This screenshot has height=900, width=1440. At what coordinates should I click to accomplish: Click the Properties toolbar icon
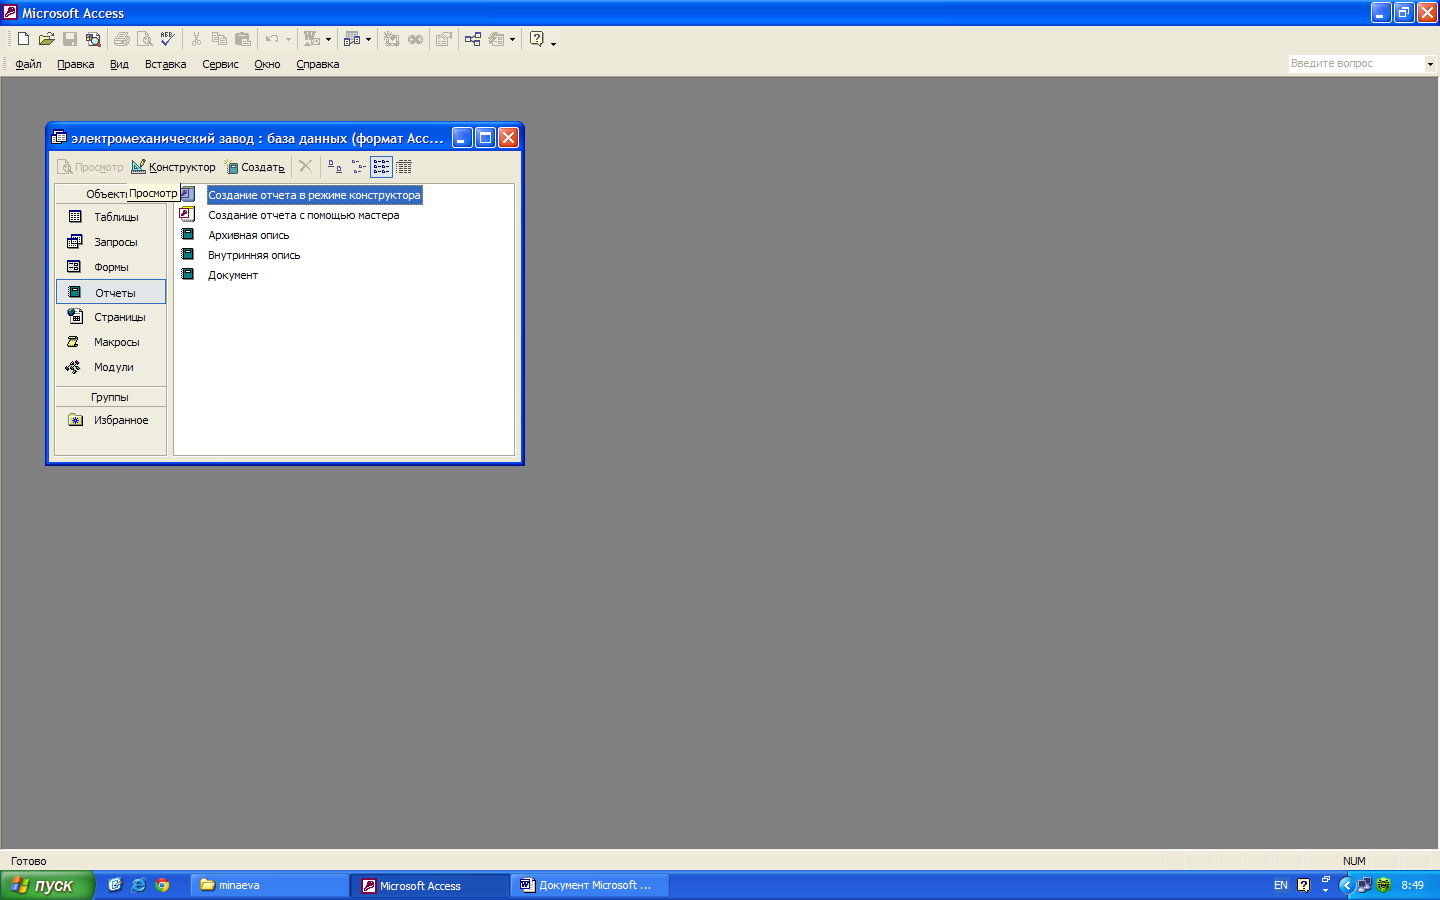pyautogui.click(x=444, y=39)
